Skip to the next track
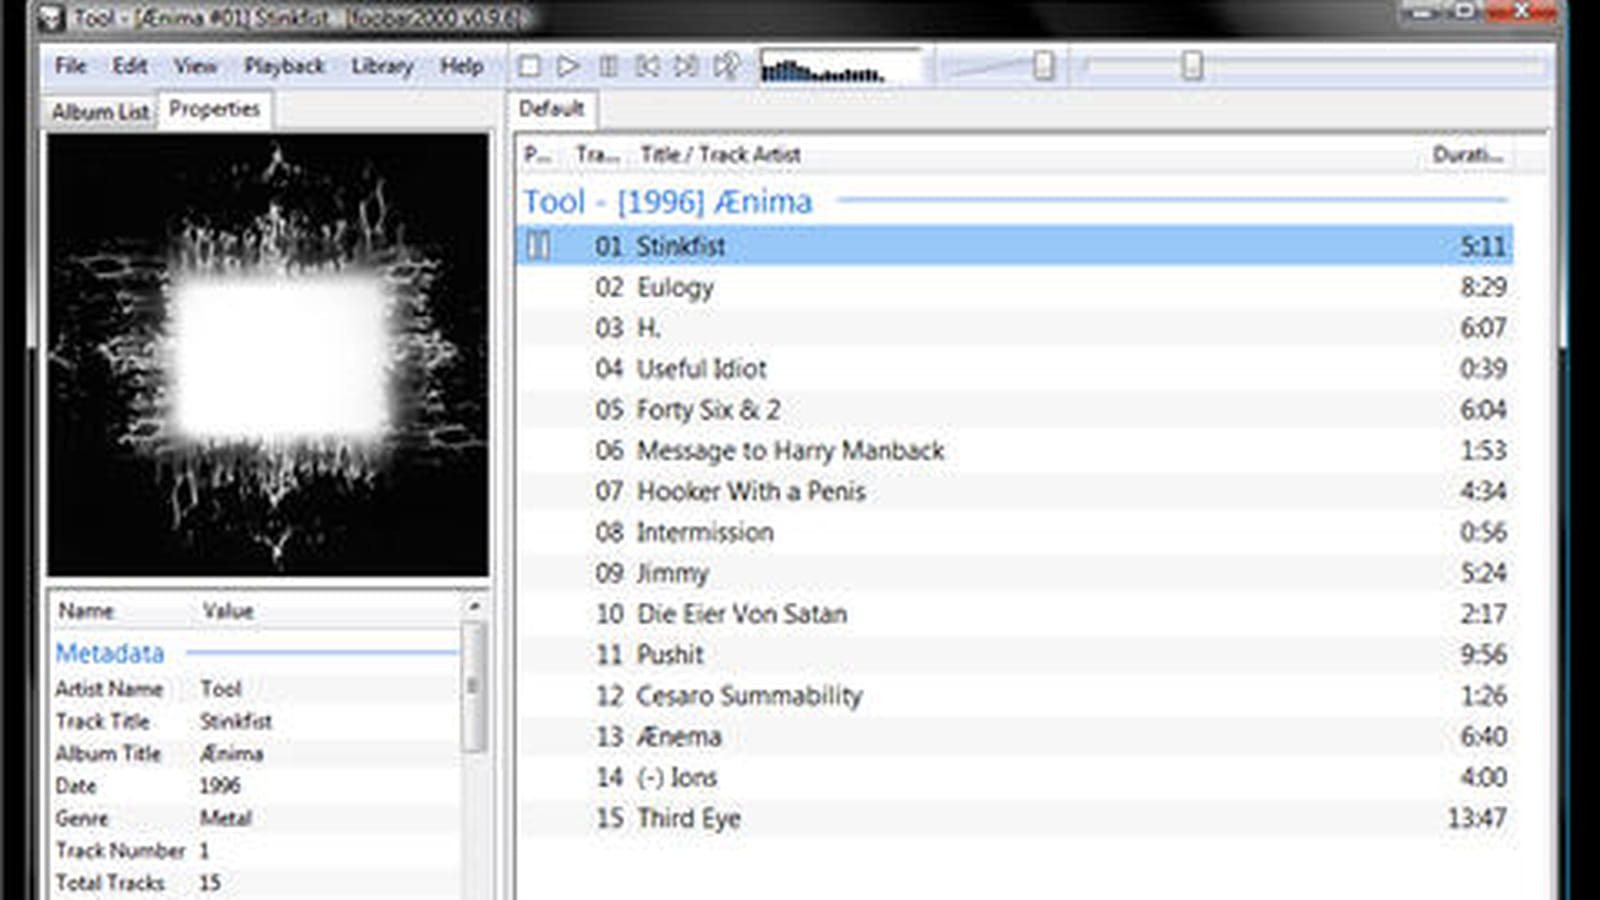Screen dimensions: 1600x900 tap(686, 66)
